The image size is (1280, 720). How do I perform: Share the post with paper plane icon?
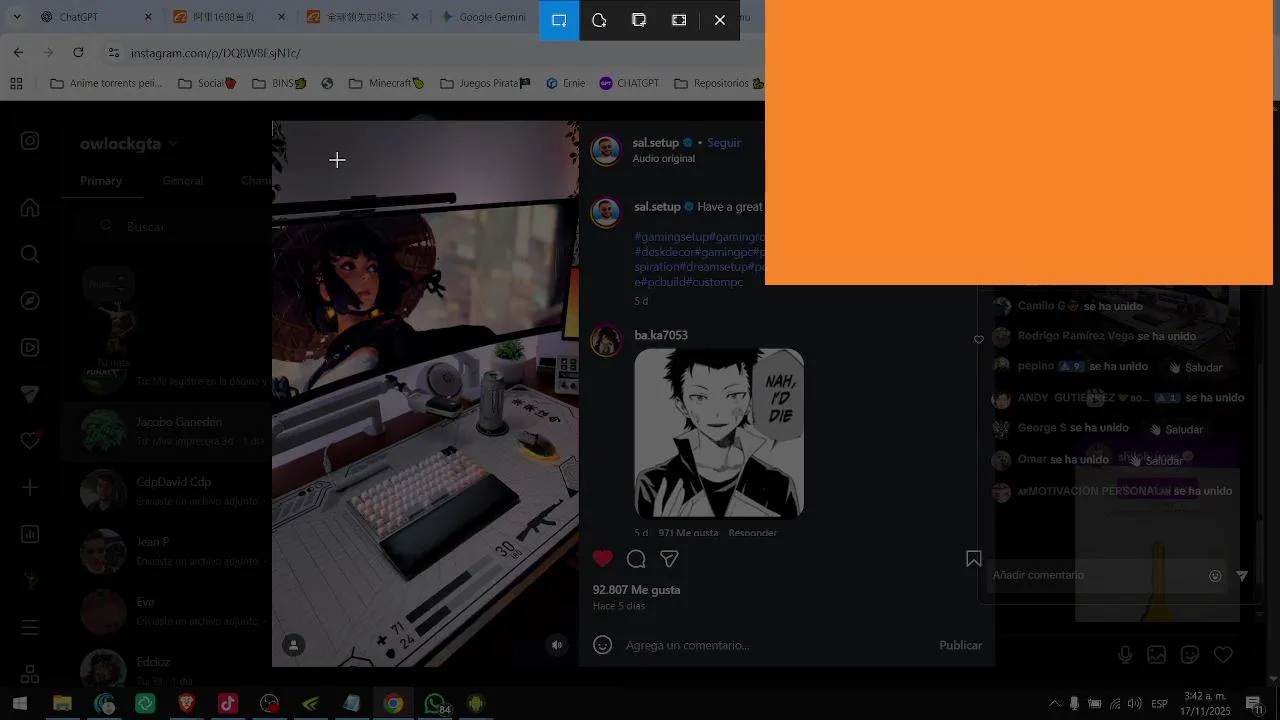click(x=669, y=559)
